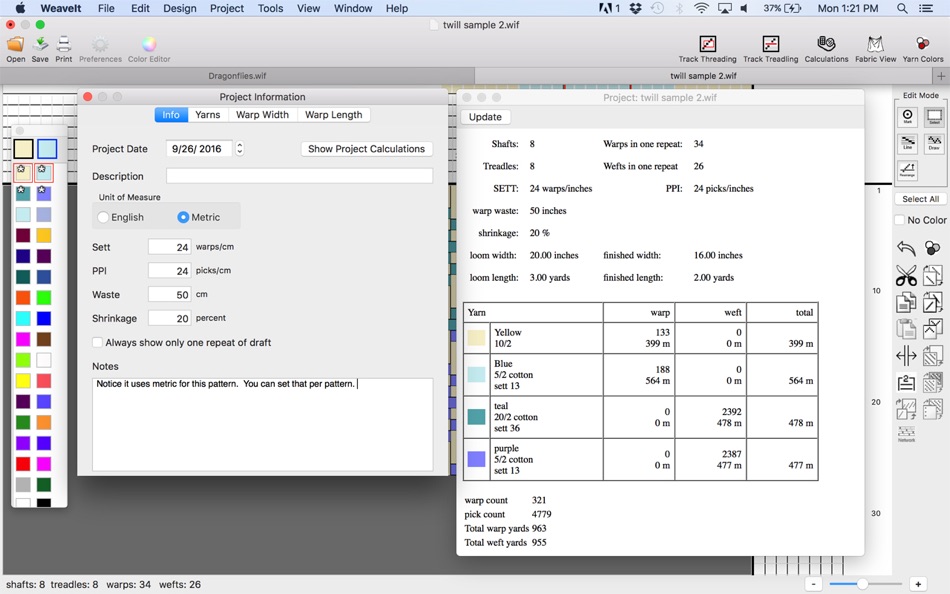The image size is (950, 594).
Task: Click the Project Date stepper arrows
Action: 240,148
